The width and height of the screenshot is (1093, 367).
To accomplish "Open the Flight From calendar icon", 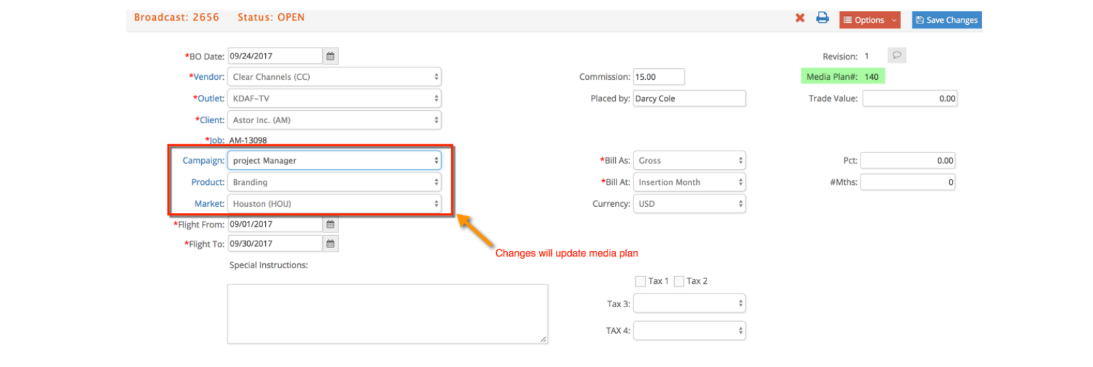I will [331, 225].
